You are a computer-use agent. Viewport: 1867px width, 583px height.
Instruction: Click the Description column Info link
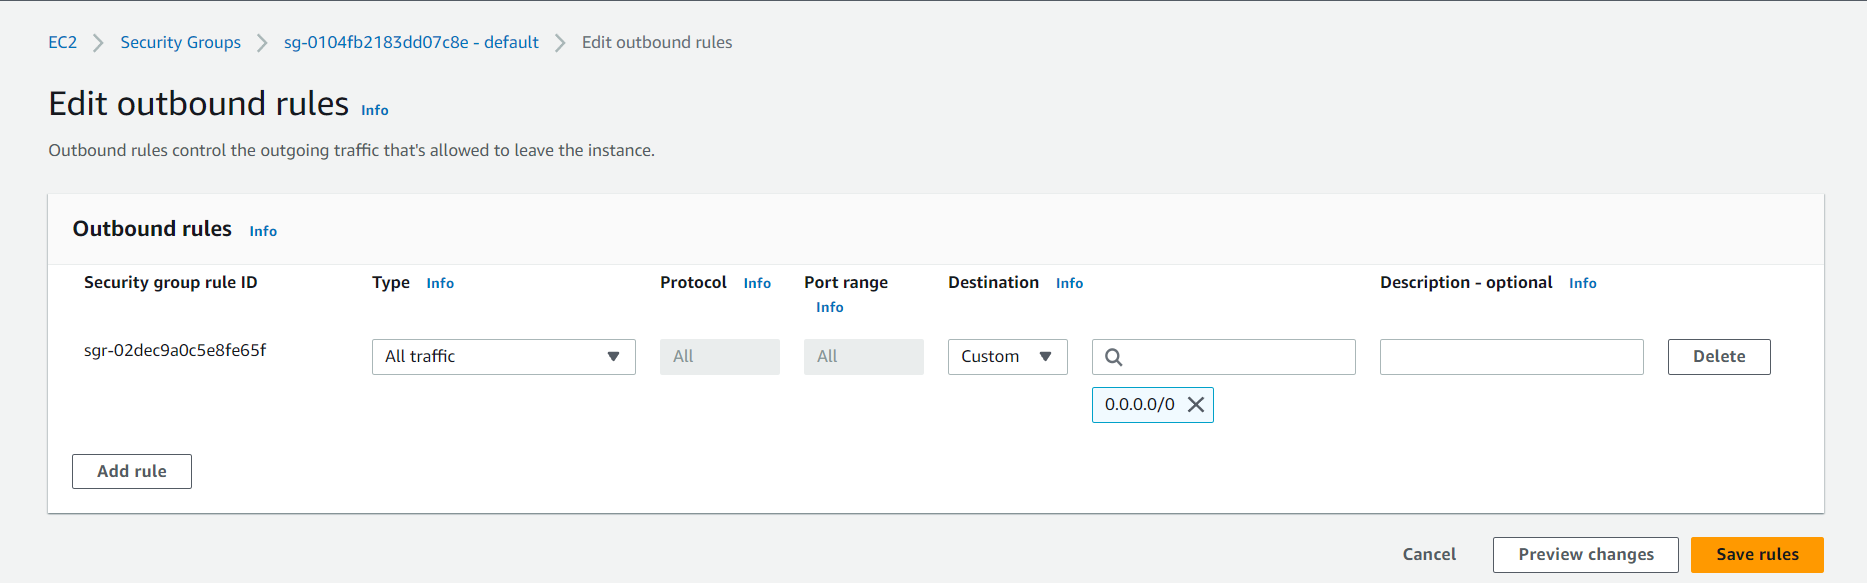pos(1582,283)
